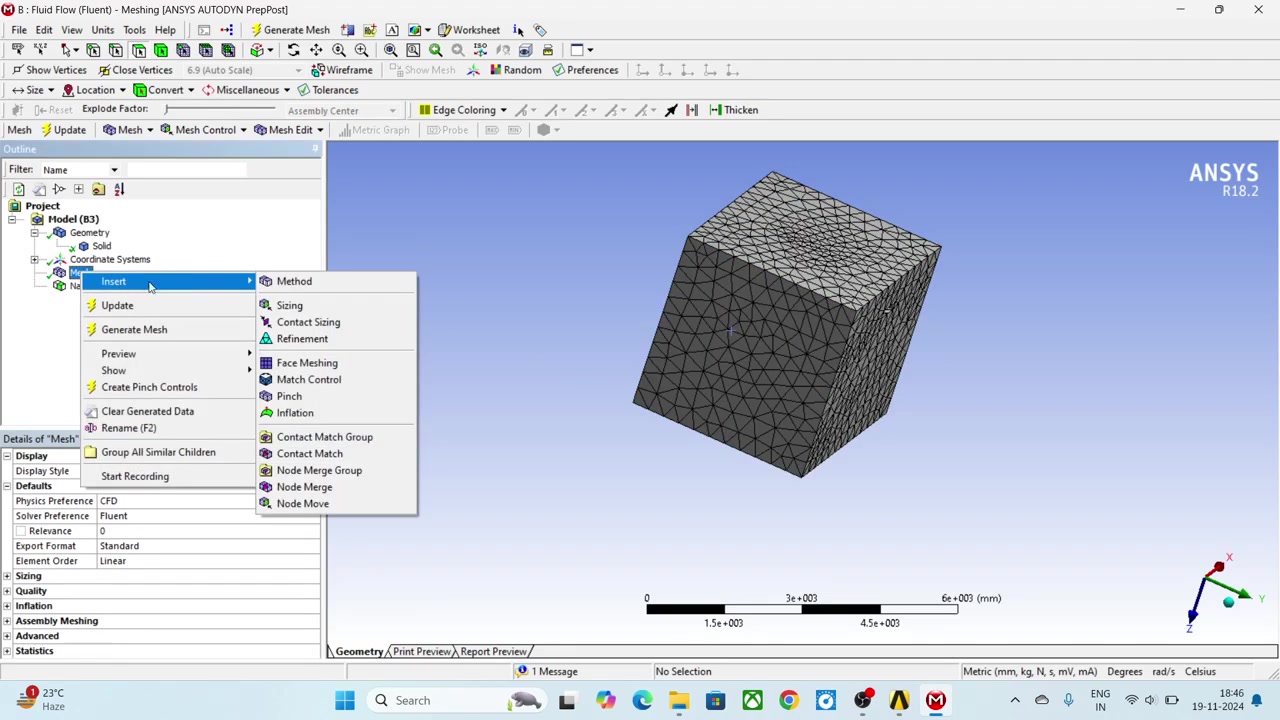Expand the Coordinate Systems tree node
Image resolution: width=1280 pixels, height=720 pixels.
click(34, 260)
